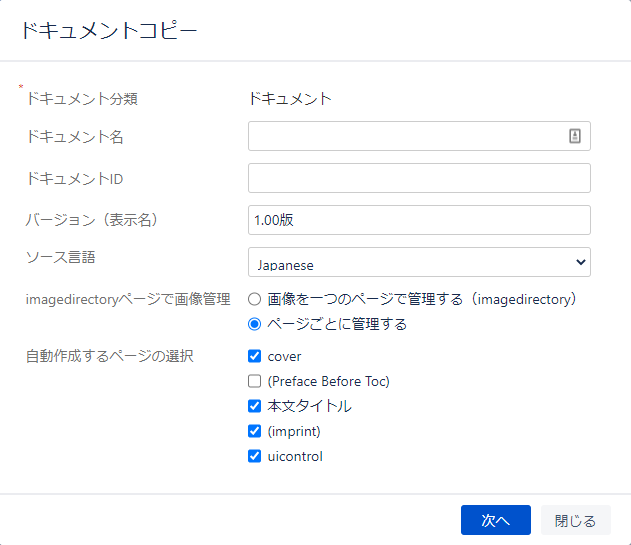Disable the uicontrol checkbox

255,456
